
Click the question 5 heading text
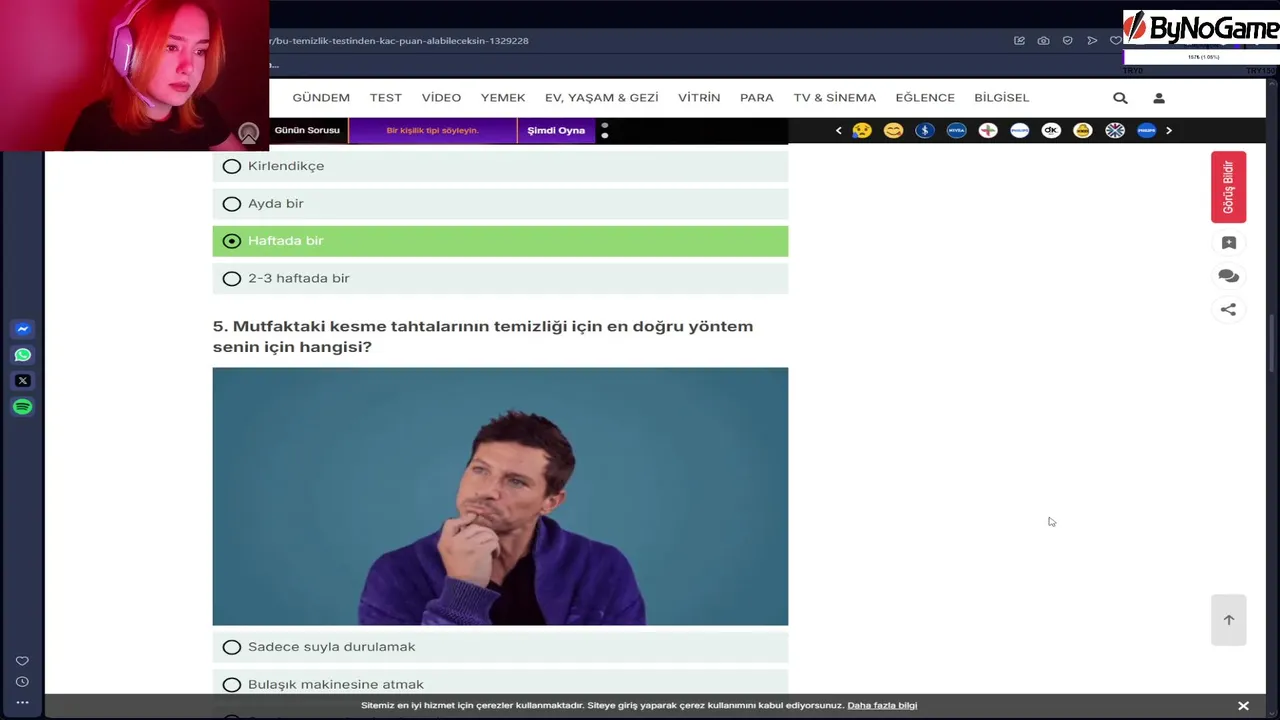(x=483, y=337)
